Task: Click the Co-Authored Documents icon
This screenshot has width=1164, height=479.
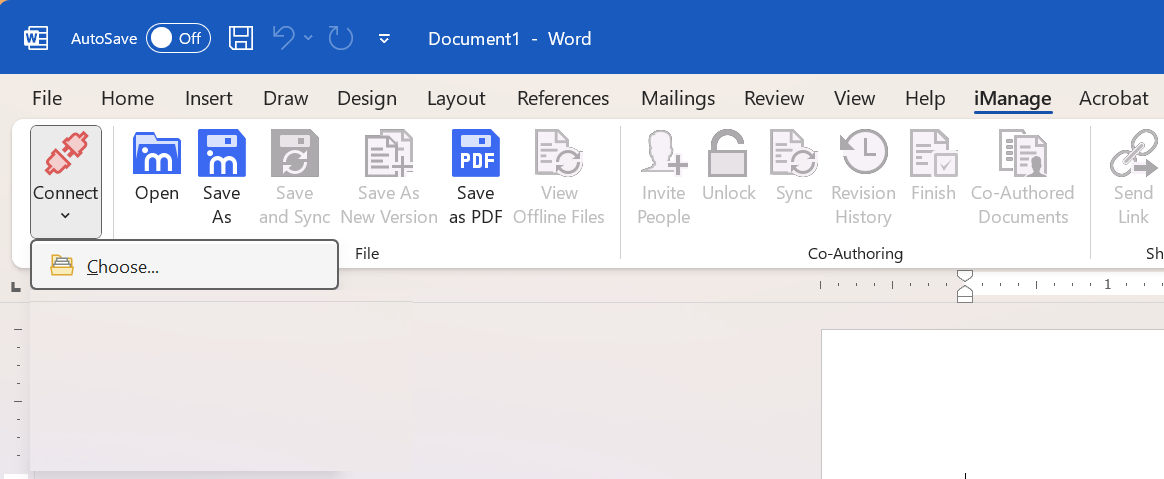Action: [x=1022, y=154]
